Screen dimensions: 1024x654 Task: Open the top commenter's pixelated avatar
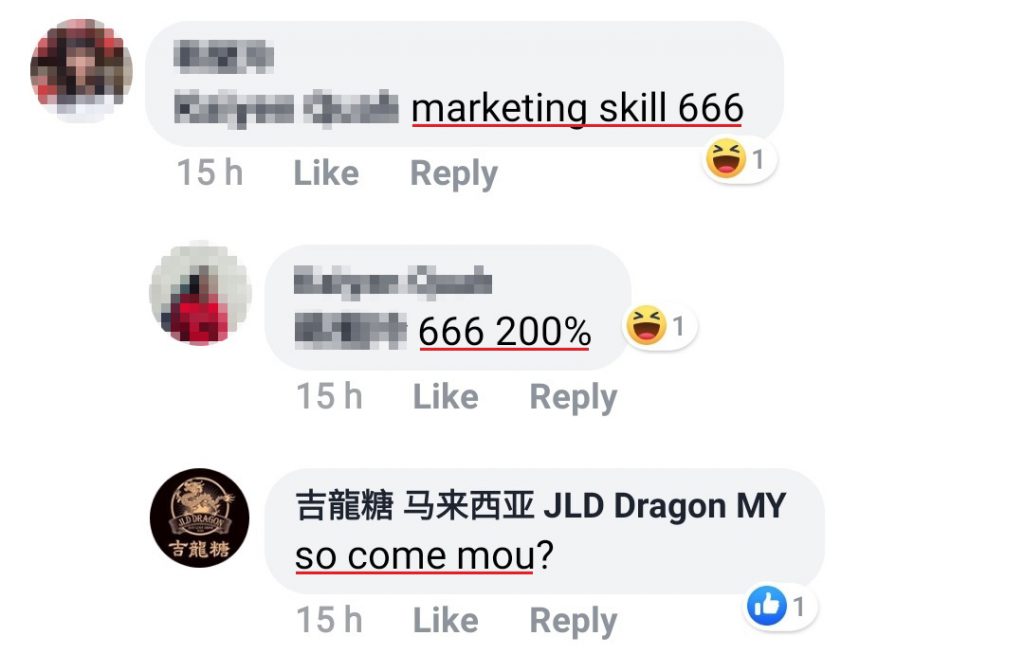pyautogui.click(x=81, y=70)
